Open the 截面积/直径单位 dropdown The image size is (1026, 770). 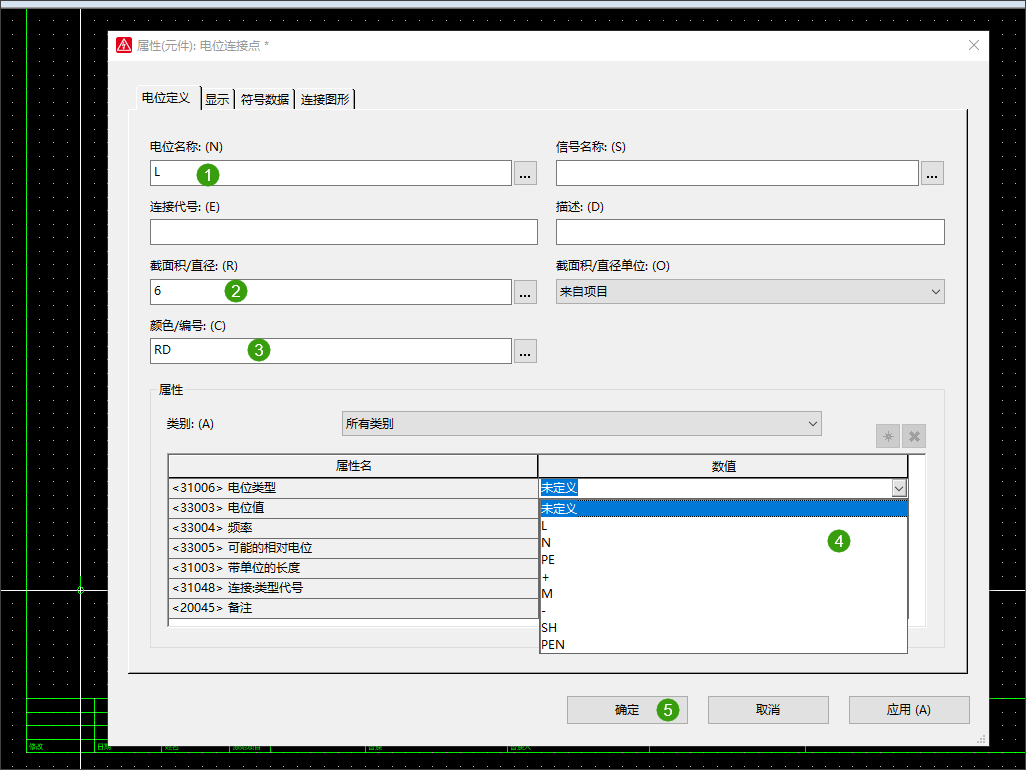(x=750, y=292)
